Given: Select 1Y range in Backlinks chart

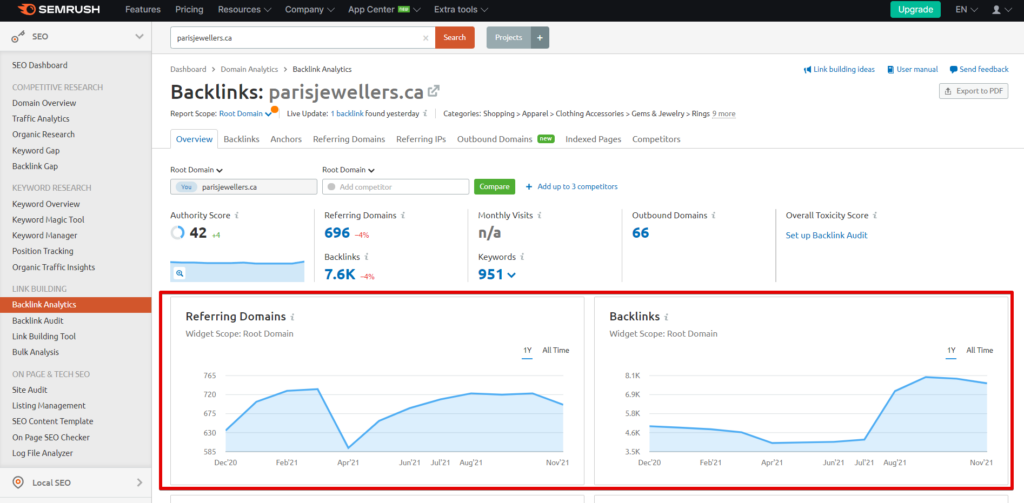Looking at the screenshot, I should click(x=952, y=351).
